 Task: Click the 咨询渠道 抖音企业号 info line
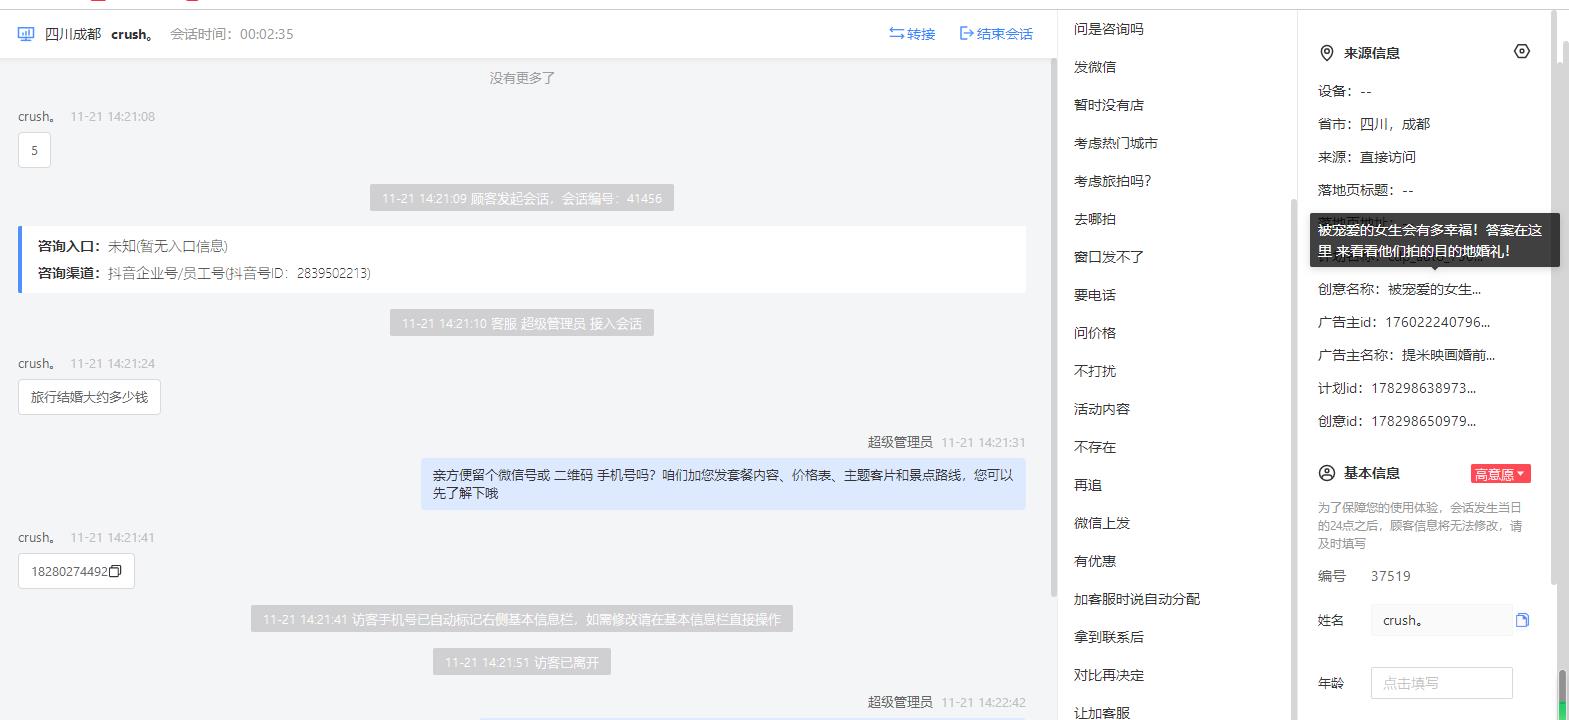[x=204, y=273]
